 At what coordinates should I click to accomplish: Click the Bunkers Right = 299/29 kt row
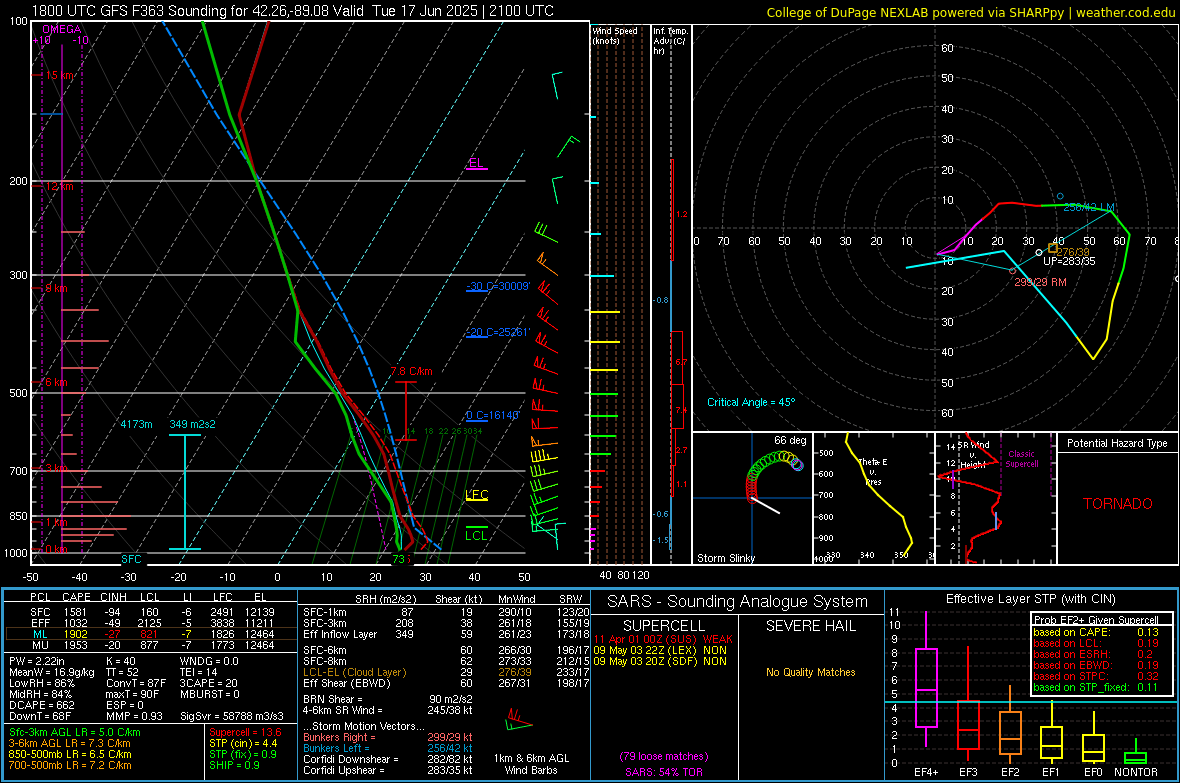(388, 738)
